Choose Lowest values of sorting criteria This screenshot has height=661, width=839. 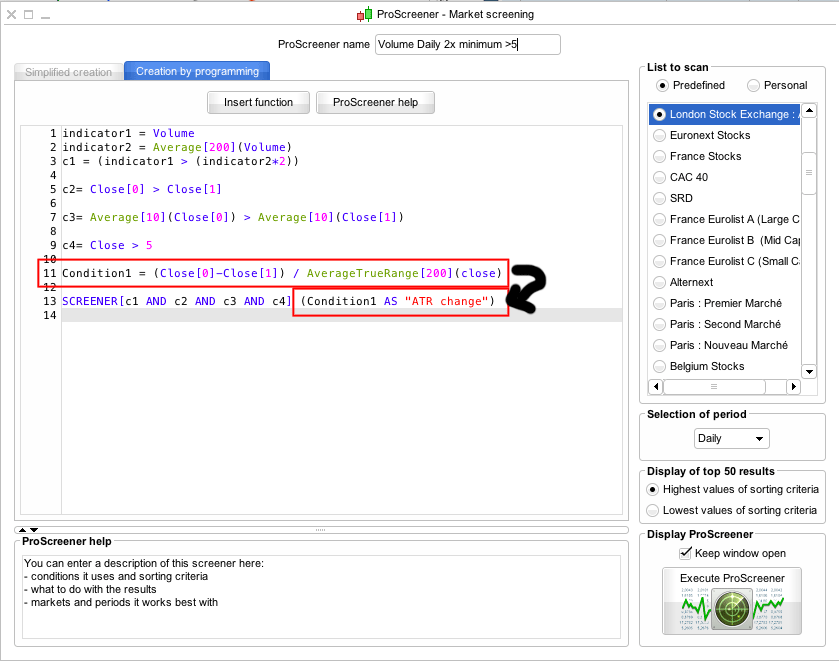tap(653, 510)
